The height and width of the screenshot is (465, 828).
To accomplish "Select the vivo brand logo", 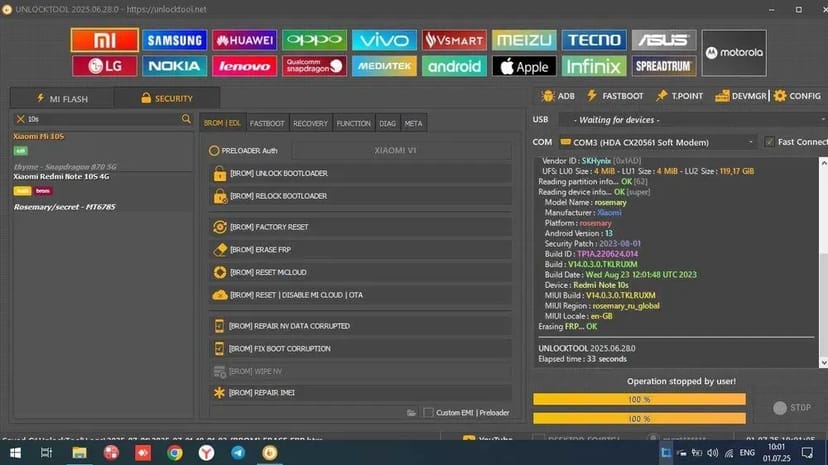I will pyautogui.click(x=384, y=40).
